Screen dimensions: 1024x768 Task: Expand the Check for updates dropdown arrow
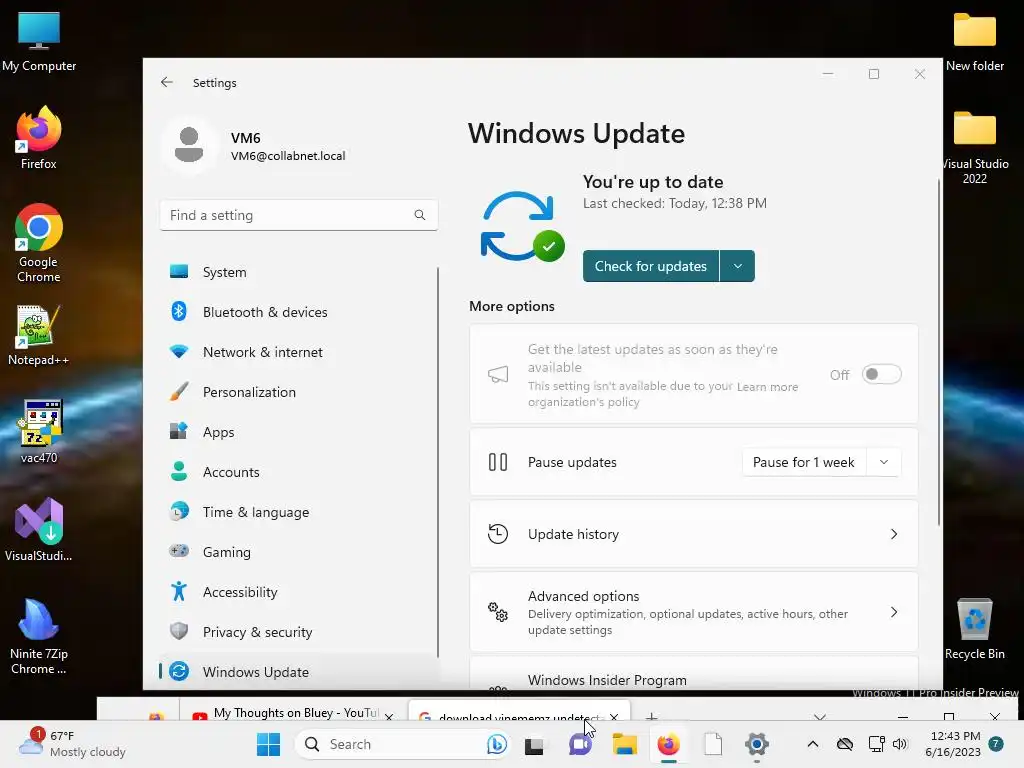coord(737,266)
